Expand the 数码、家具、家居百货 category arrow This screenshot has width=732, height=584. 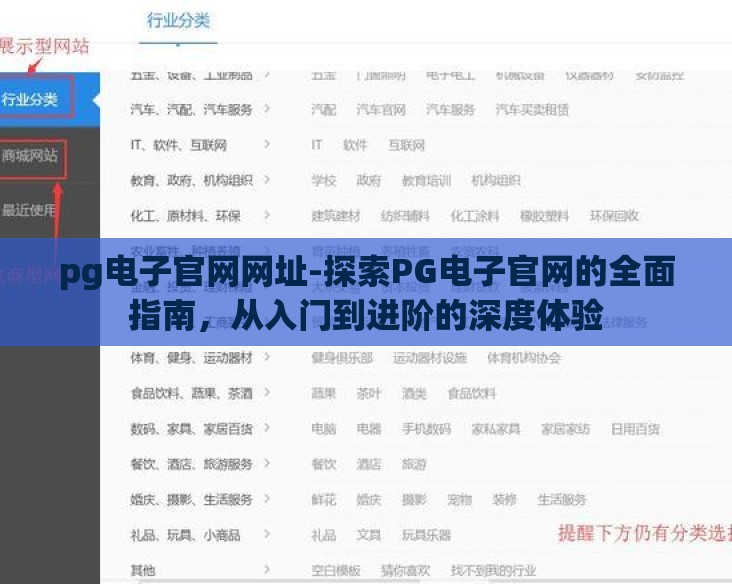click(x=267, y=428)
